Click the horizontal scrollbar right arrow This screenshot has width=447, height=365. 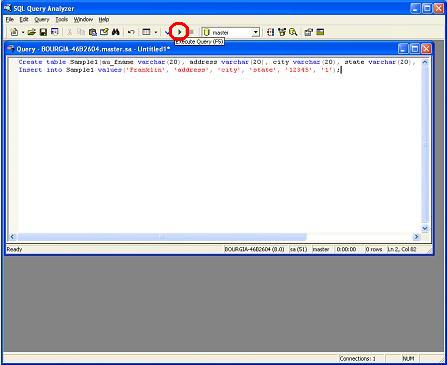416,237
